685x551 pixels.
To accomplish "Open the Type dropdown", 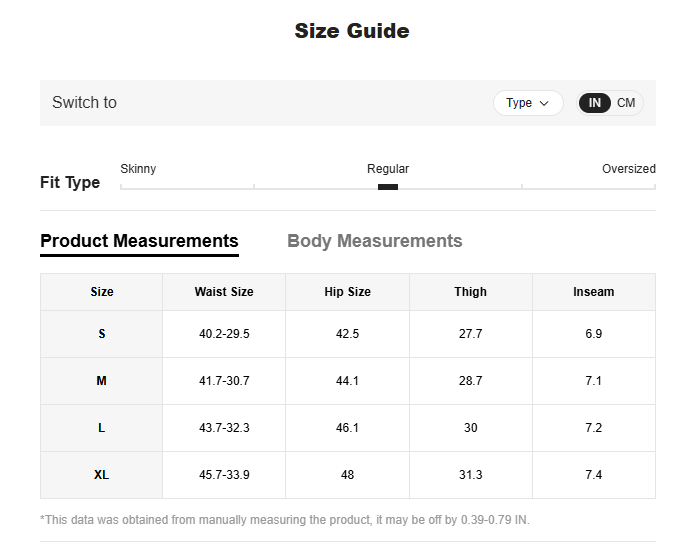I will coord(528,103).
